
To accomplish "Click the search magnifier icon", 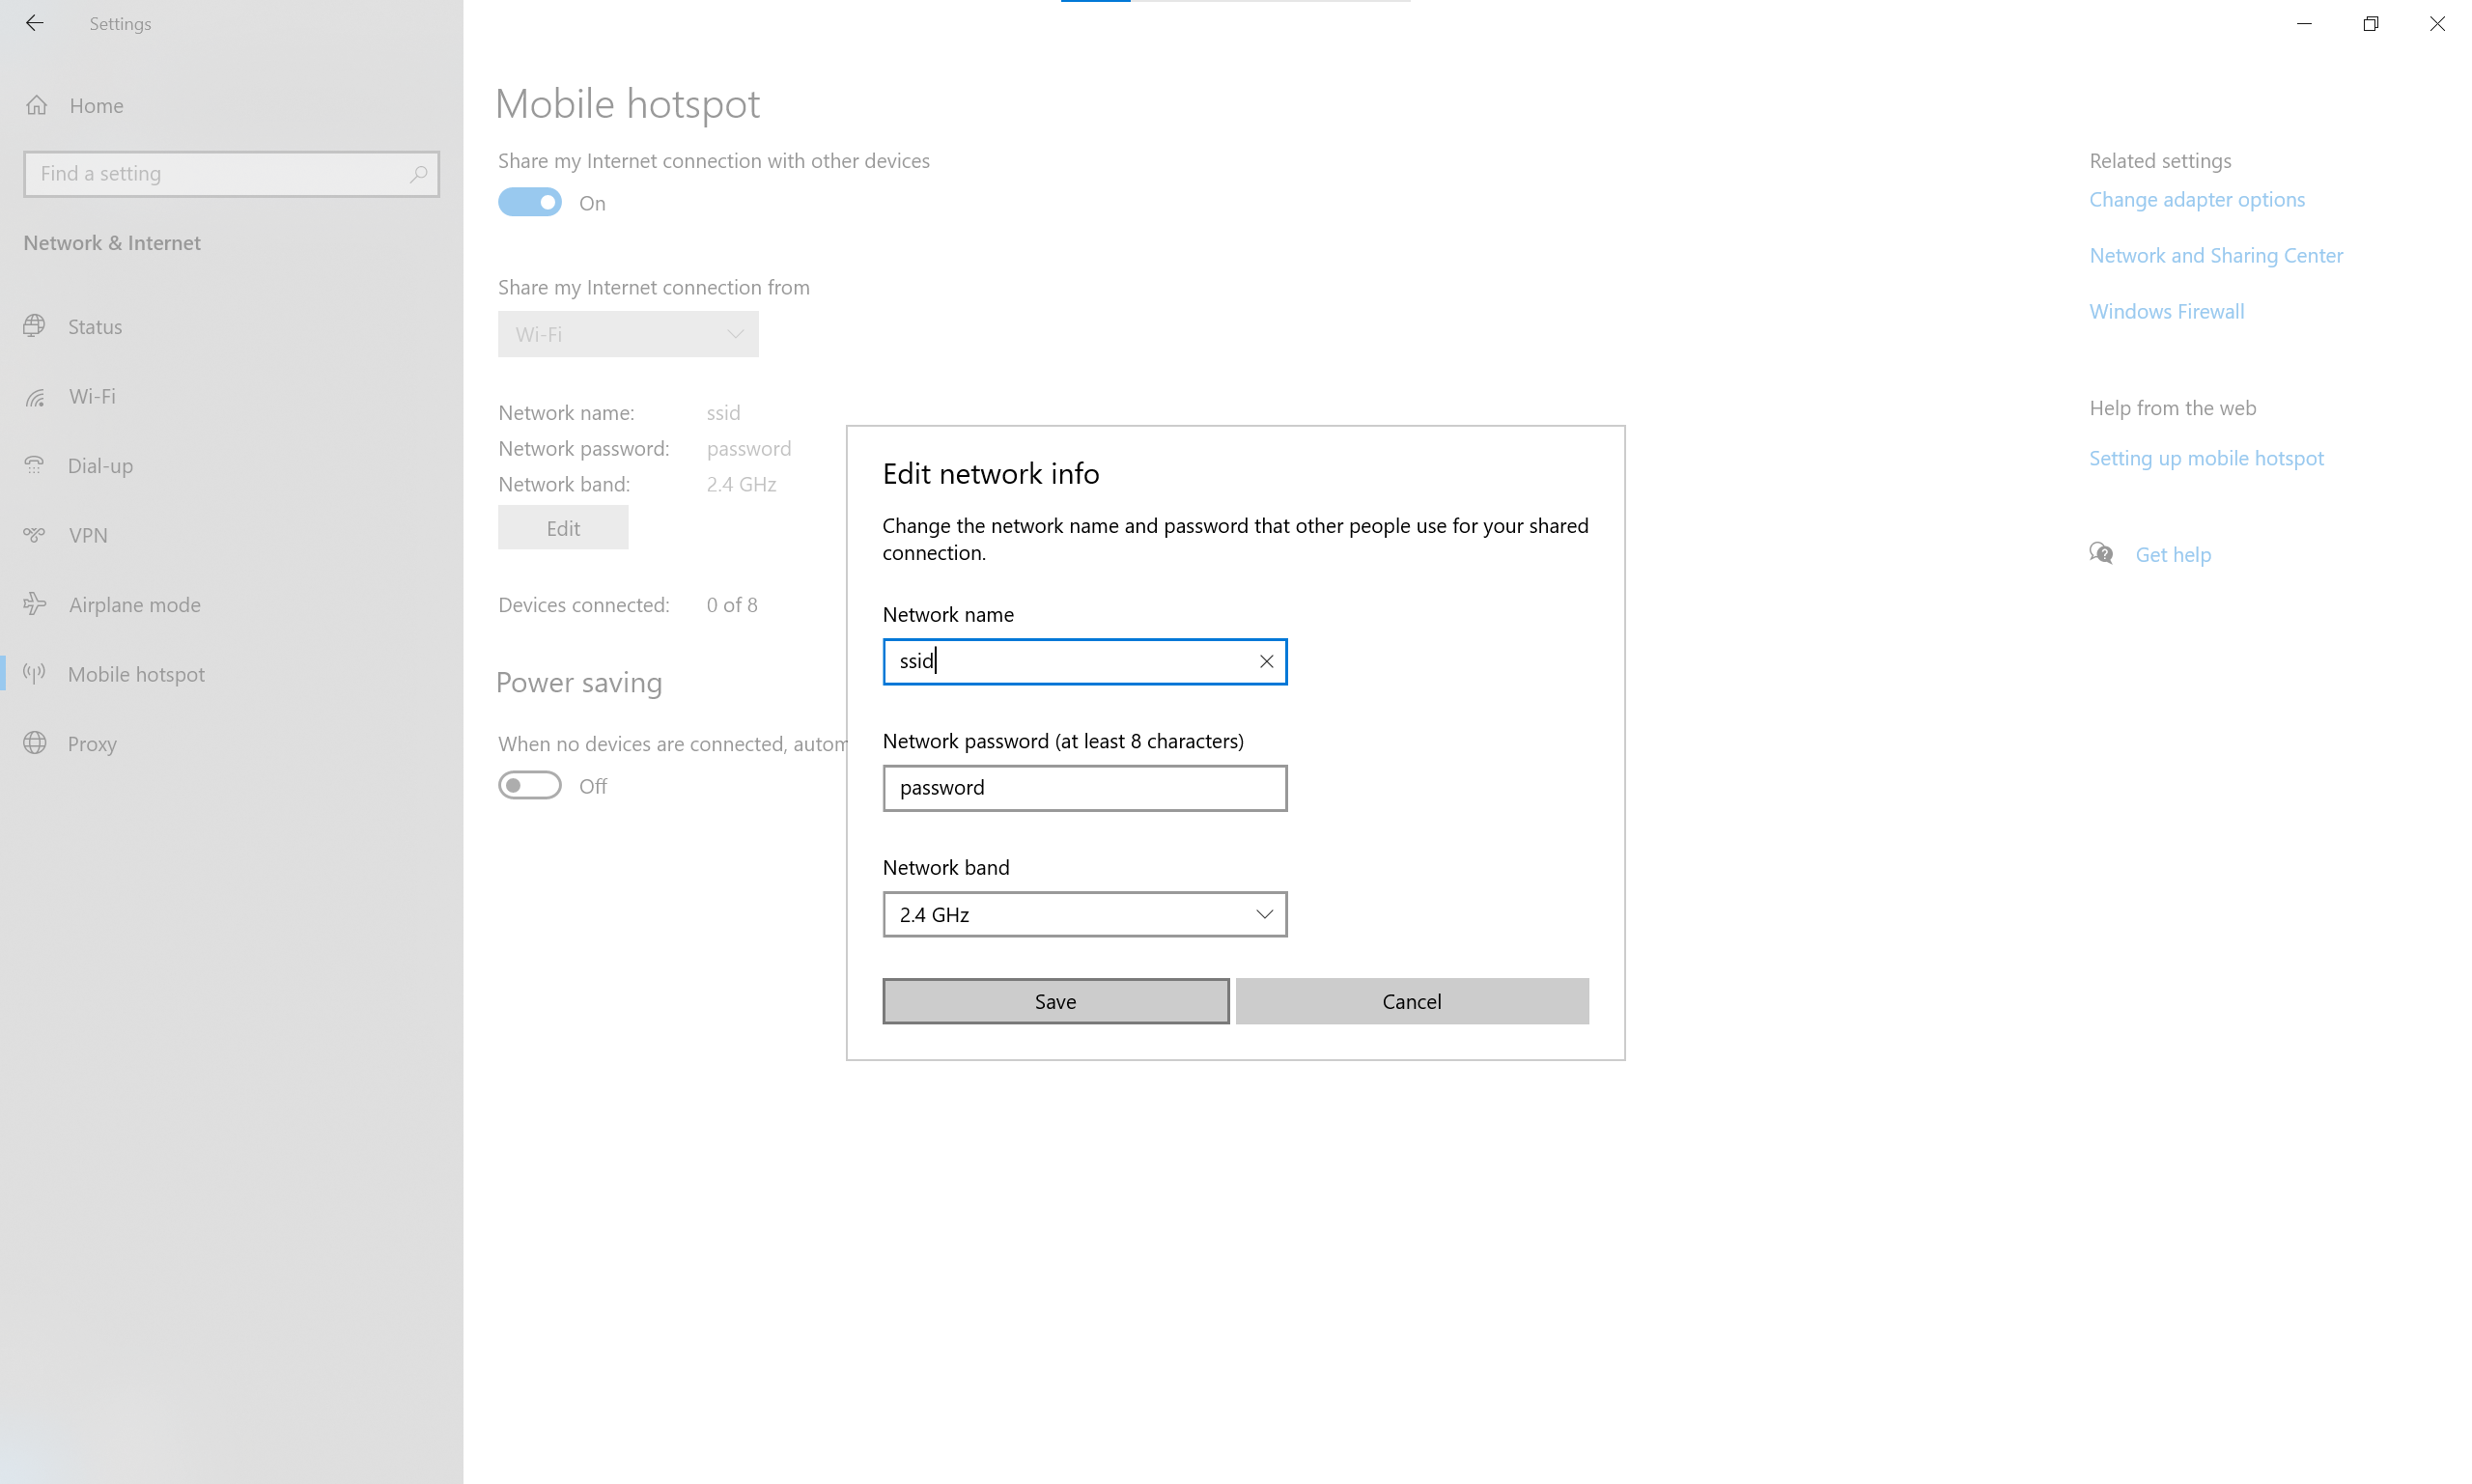I will 418,174.
